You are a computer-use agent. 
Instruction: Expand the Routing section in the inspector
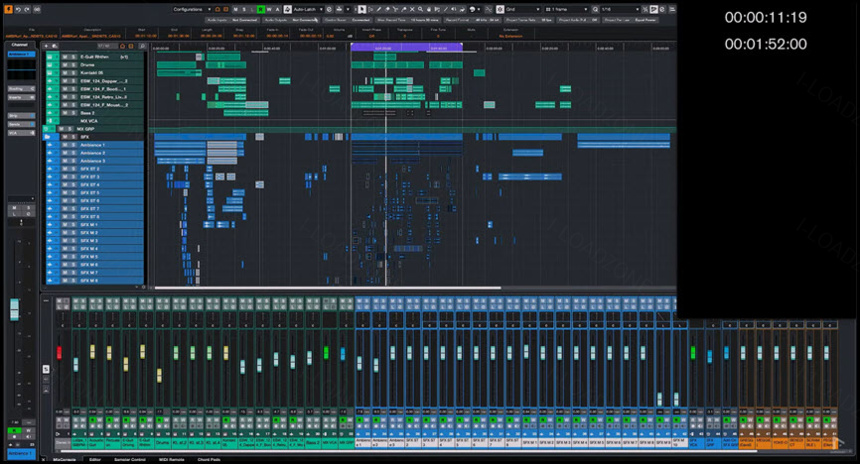coord(21,88)
